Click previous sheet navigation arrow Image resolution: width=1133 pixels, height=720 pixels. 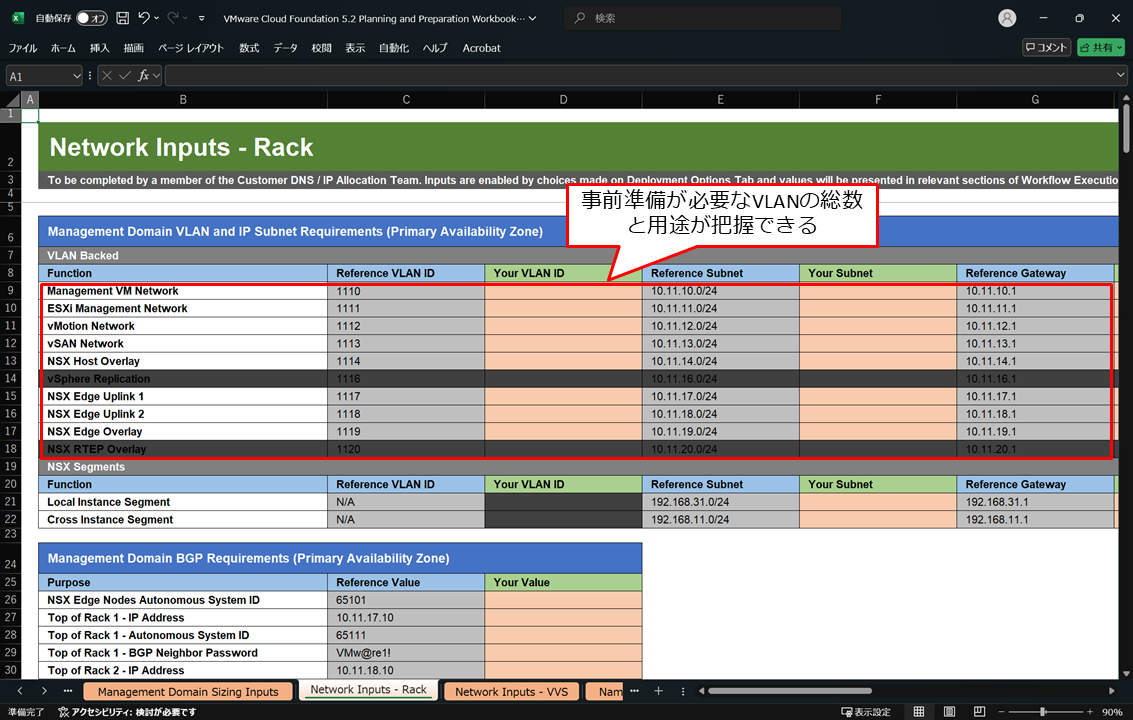pos(20,691)
